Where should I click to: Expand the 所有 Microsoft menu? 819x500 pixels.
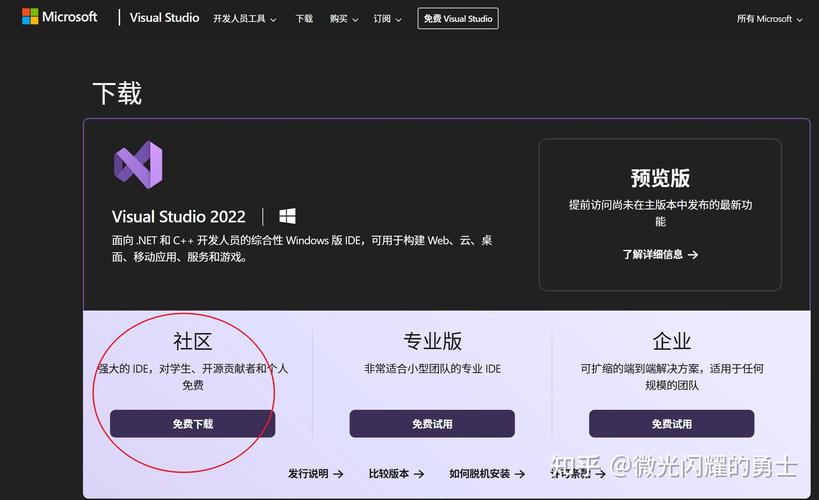769,19
